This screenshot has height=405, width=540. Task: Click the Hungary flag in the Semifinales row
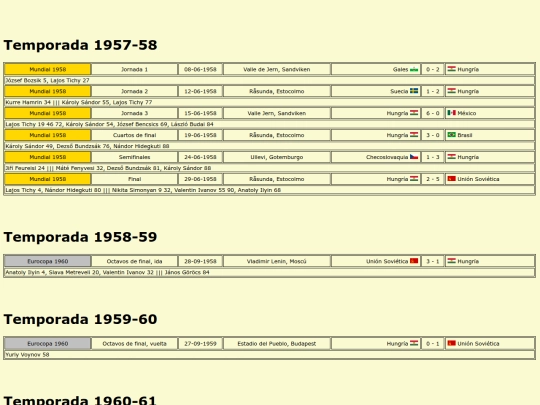pyautogui.click(x=451, y=157)
